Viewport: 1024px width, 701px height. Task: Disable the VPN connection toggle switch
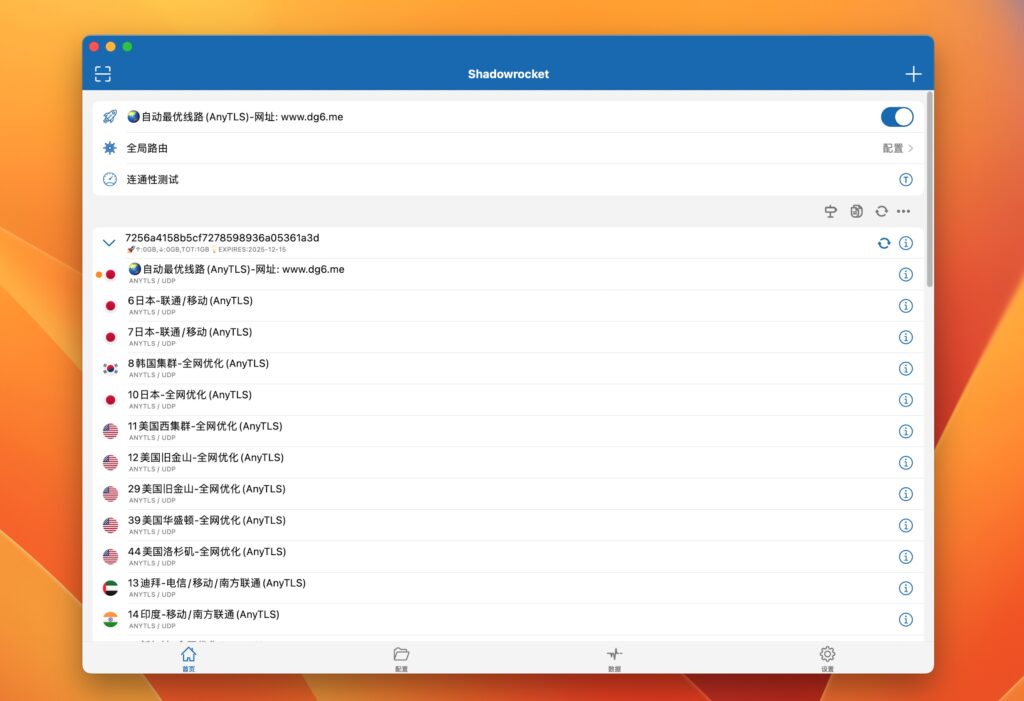click(896, 116)
